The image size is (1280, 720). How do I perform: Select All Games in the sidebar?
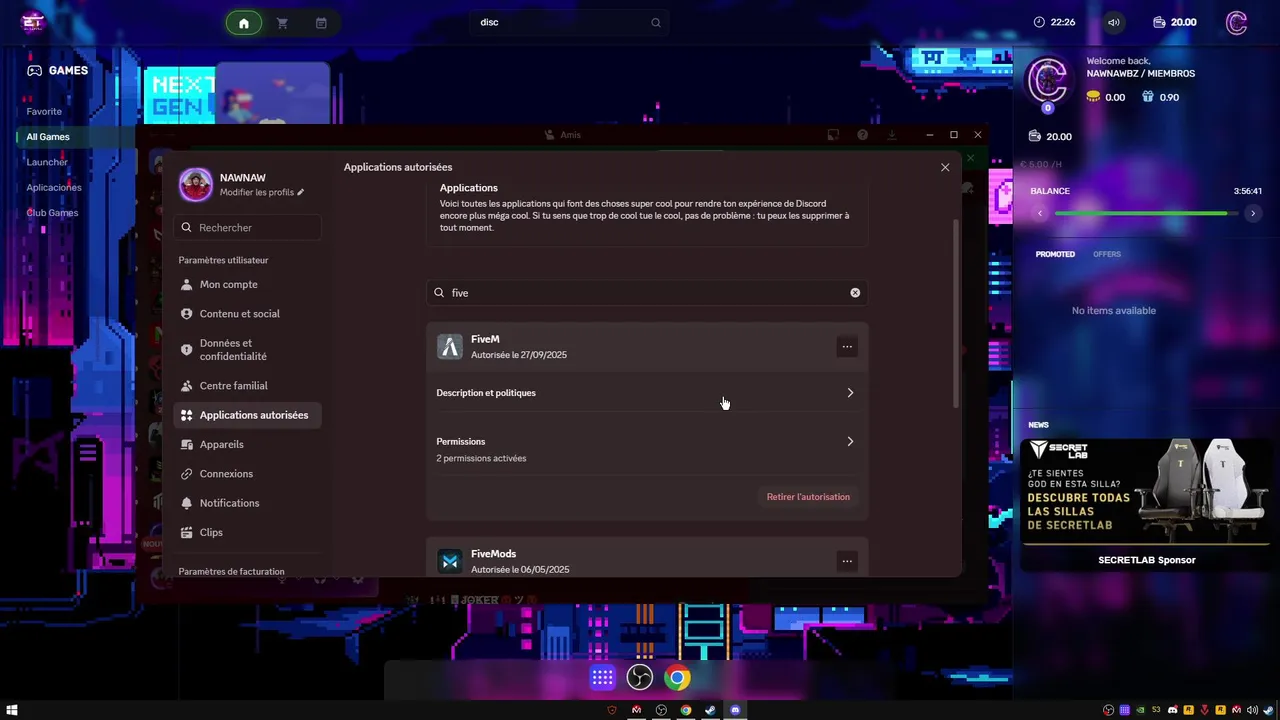pyautogui.click(x=48, y=137)
